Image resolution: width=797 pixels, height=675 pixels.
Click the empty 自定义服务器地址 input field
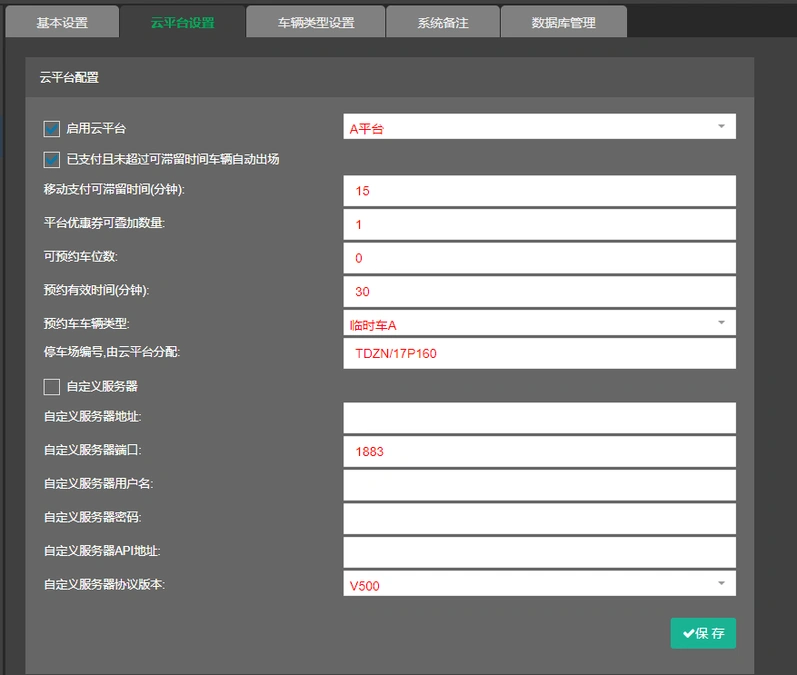click(x=539, y=418)
